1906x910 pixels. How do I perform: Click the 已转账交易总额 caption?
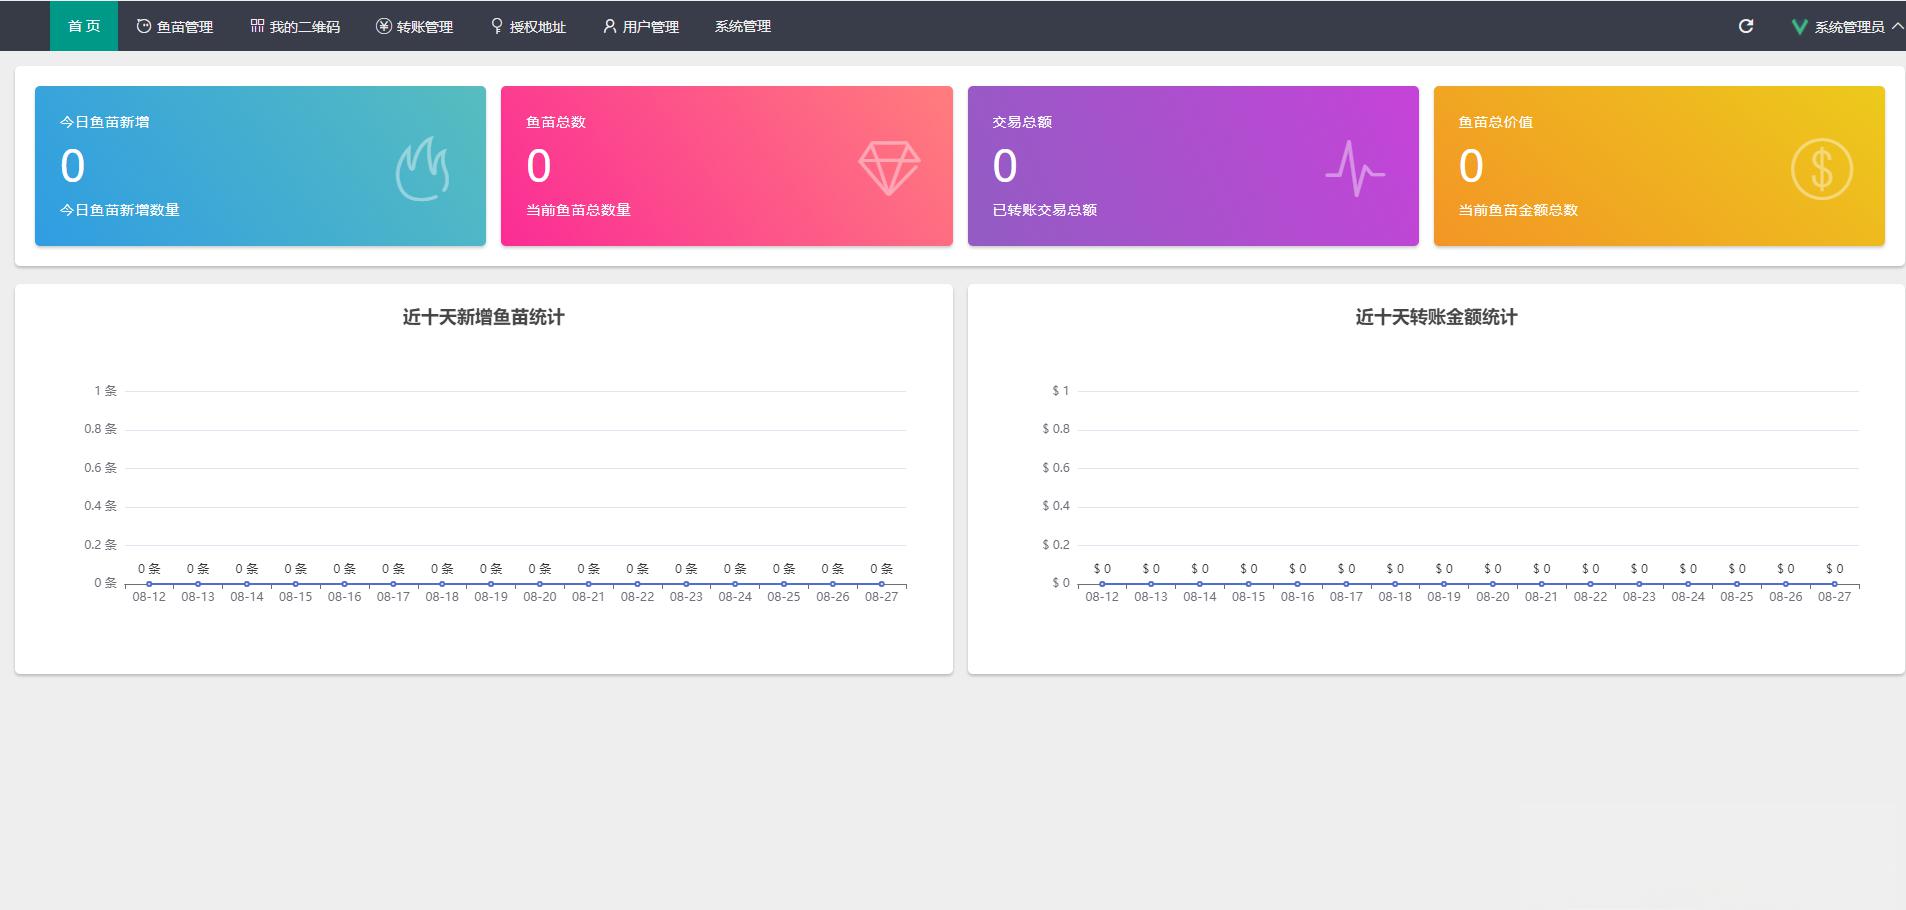tap(1045, 210)
